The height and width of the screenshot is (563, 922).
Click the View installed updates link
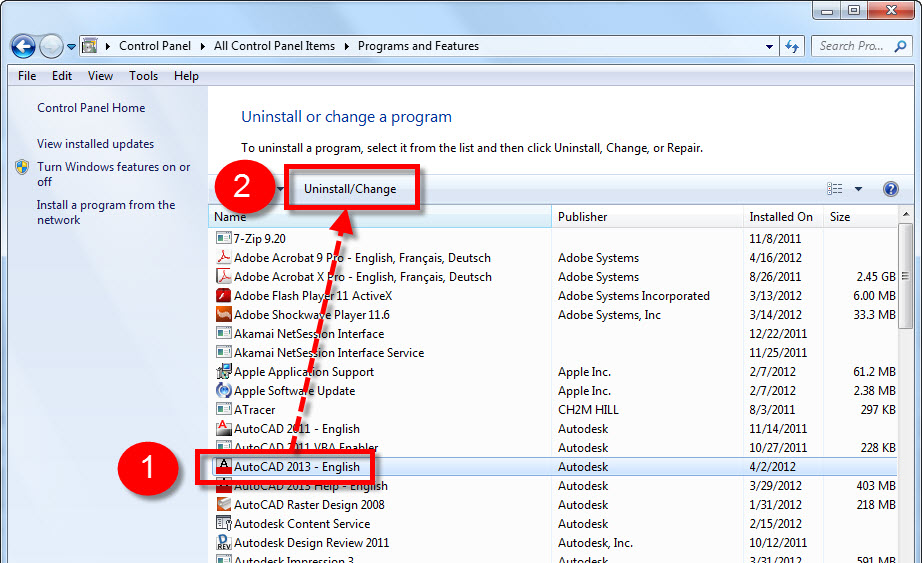tap(95, 144)
